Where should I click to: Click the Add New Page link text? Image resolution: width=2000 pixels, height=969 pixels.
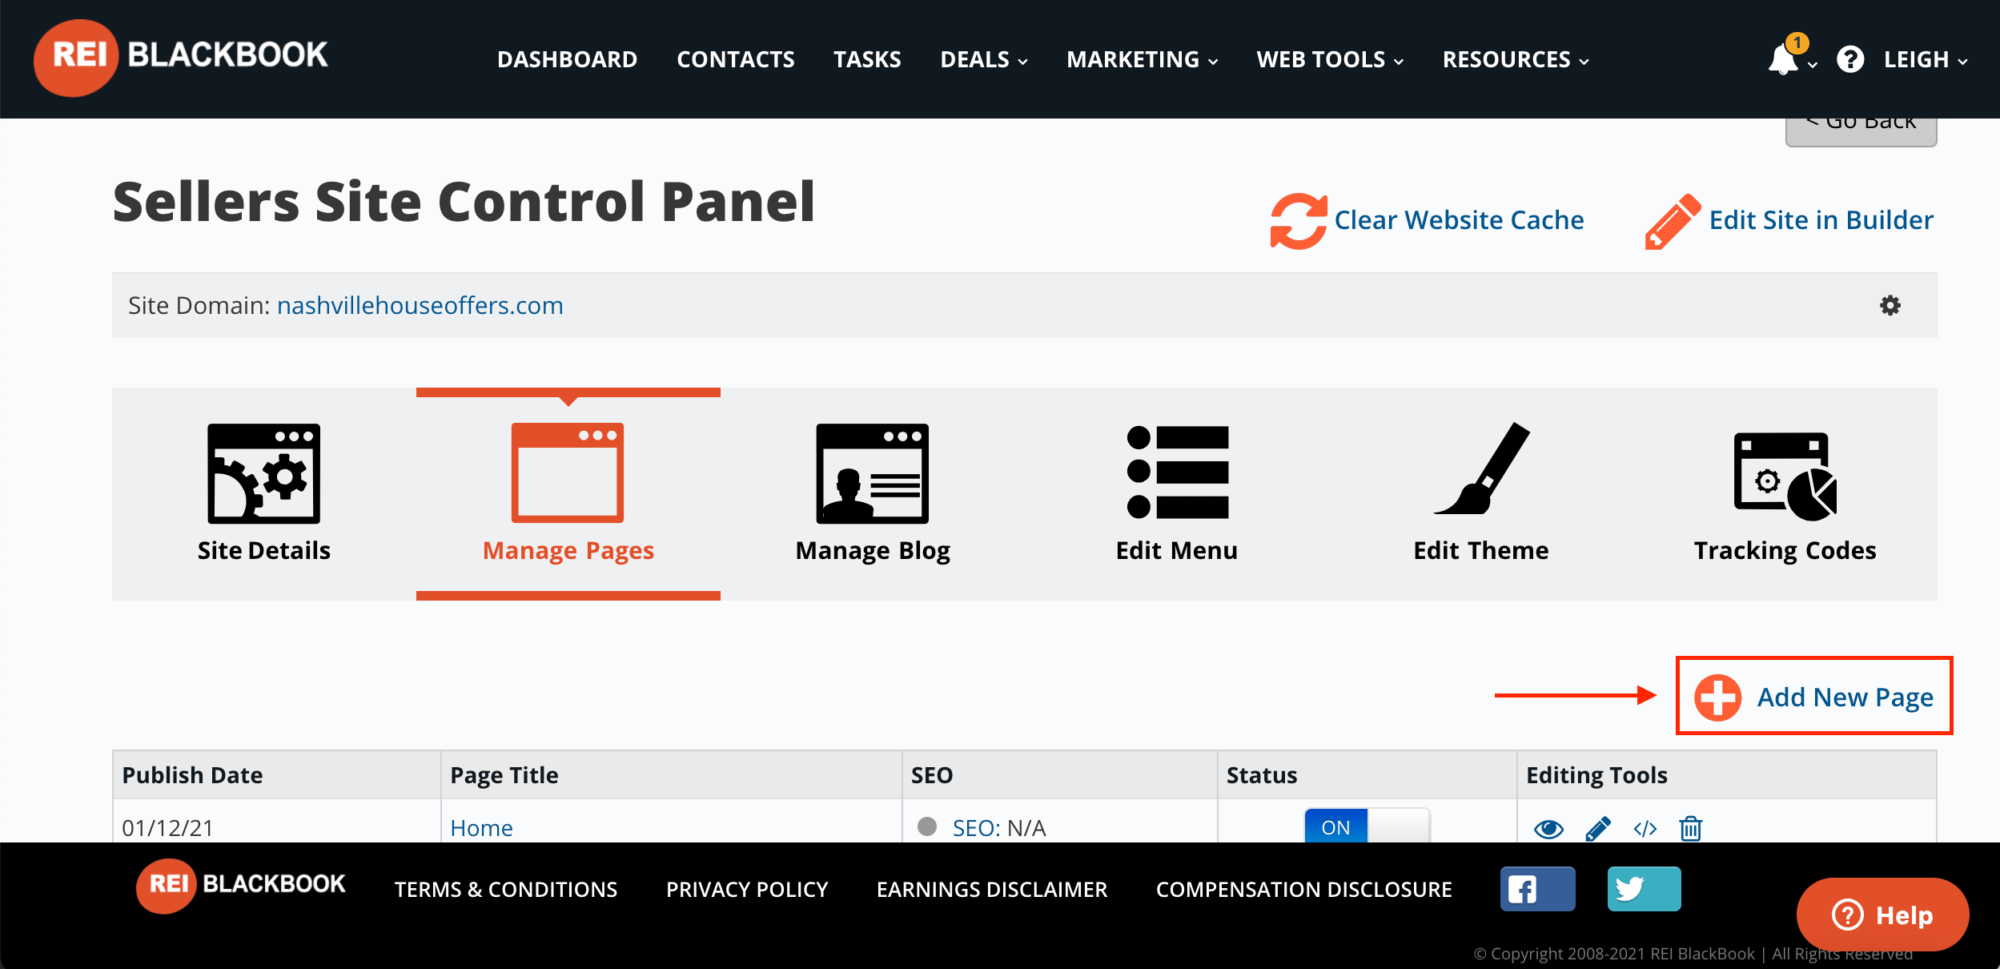tap(1845, 697)
